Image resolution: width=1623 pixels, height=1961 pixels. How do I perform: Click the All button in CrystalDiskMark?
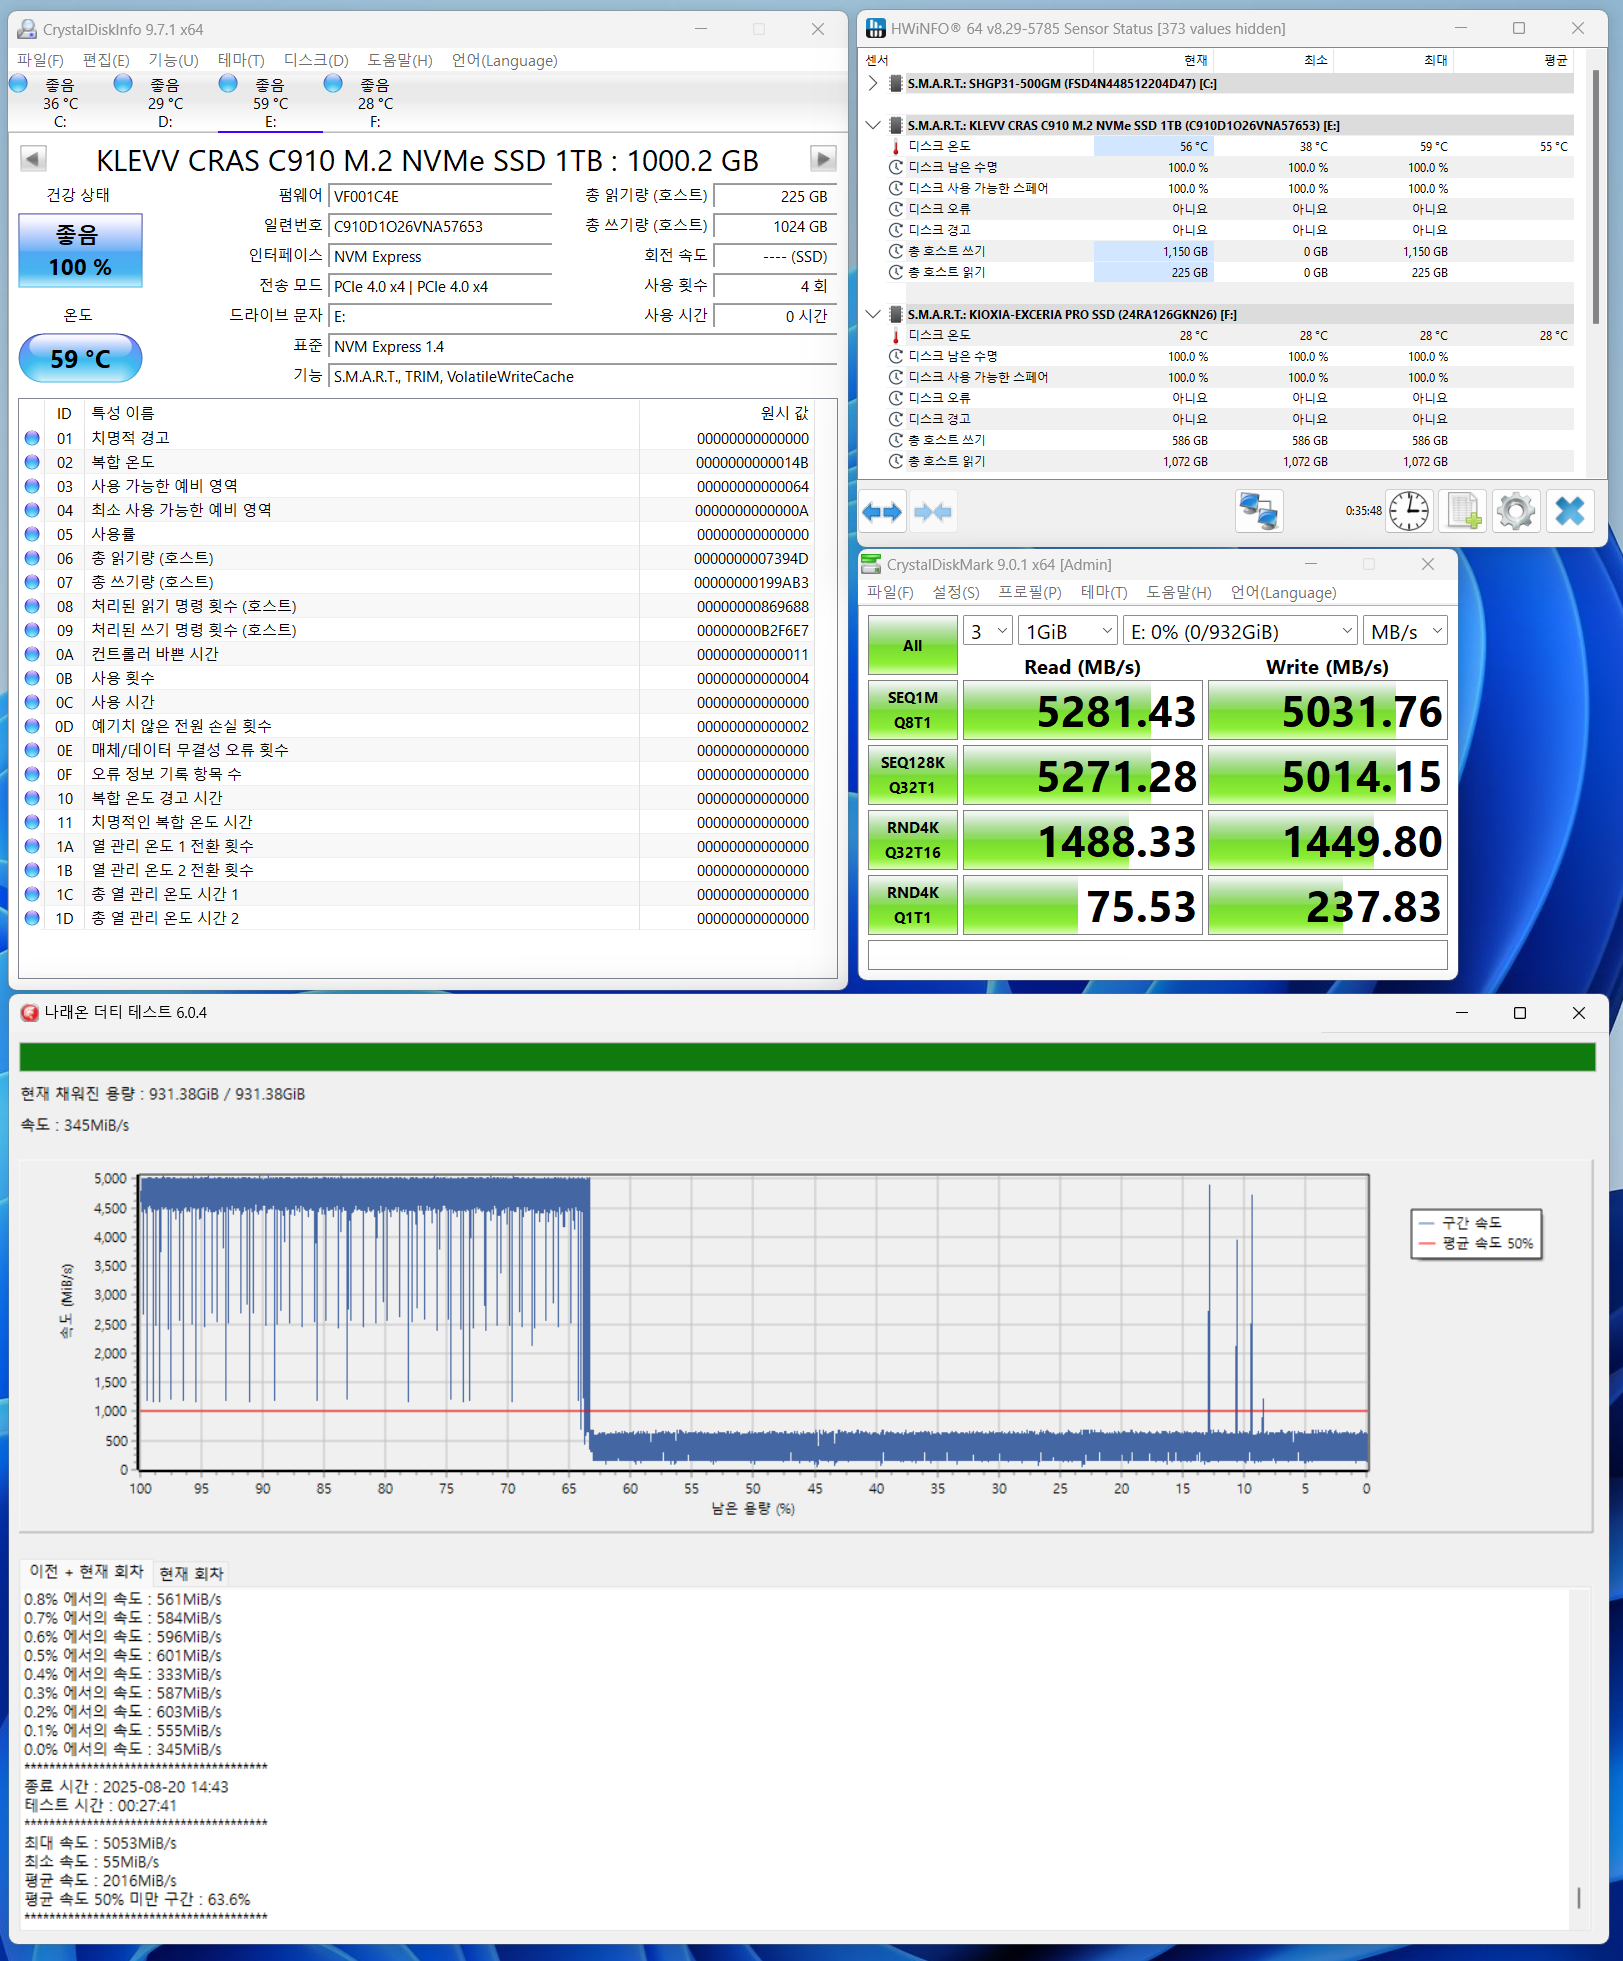[x=912, y=645]
